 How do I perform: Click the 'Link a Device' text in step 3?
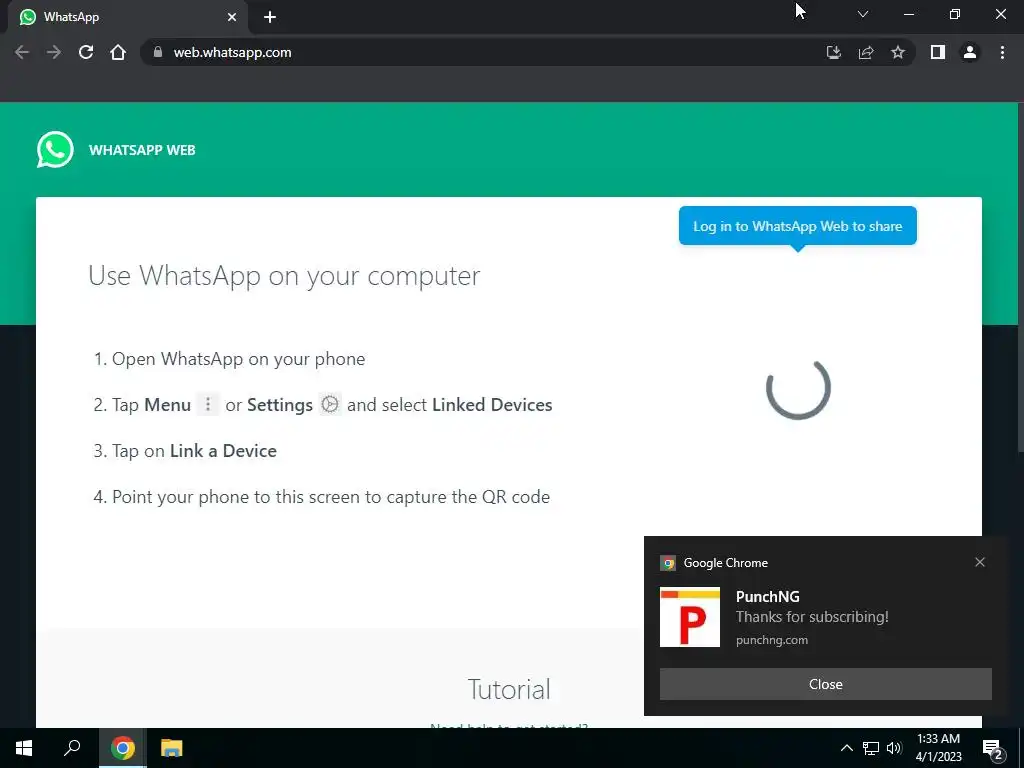click(223, 451)
